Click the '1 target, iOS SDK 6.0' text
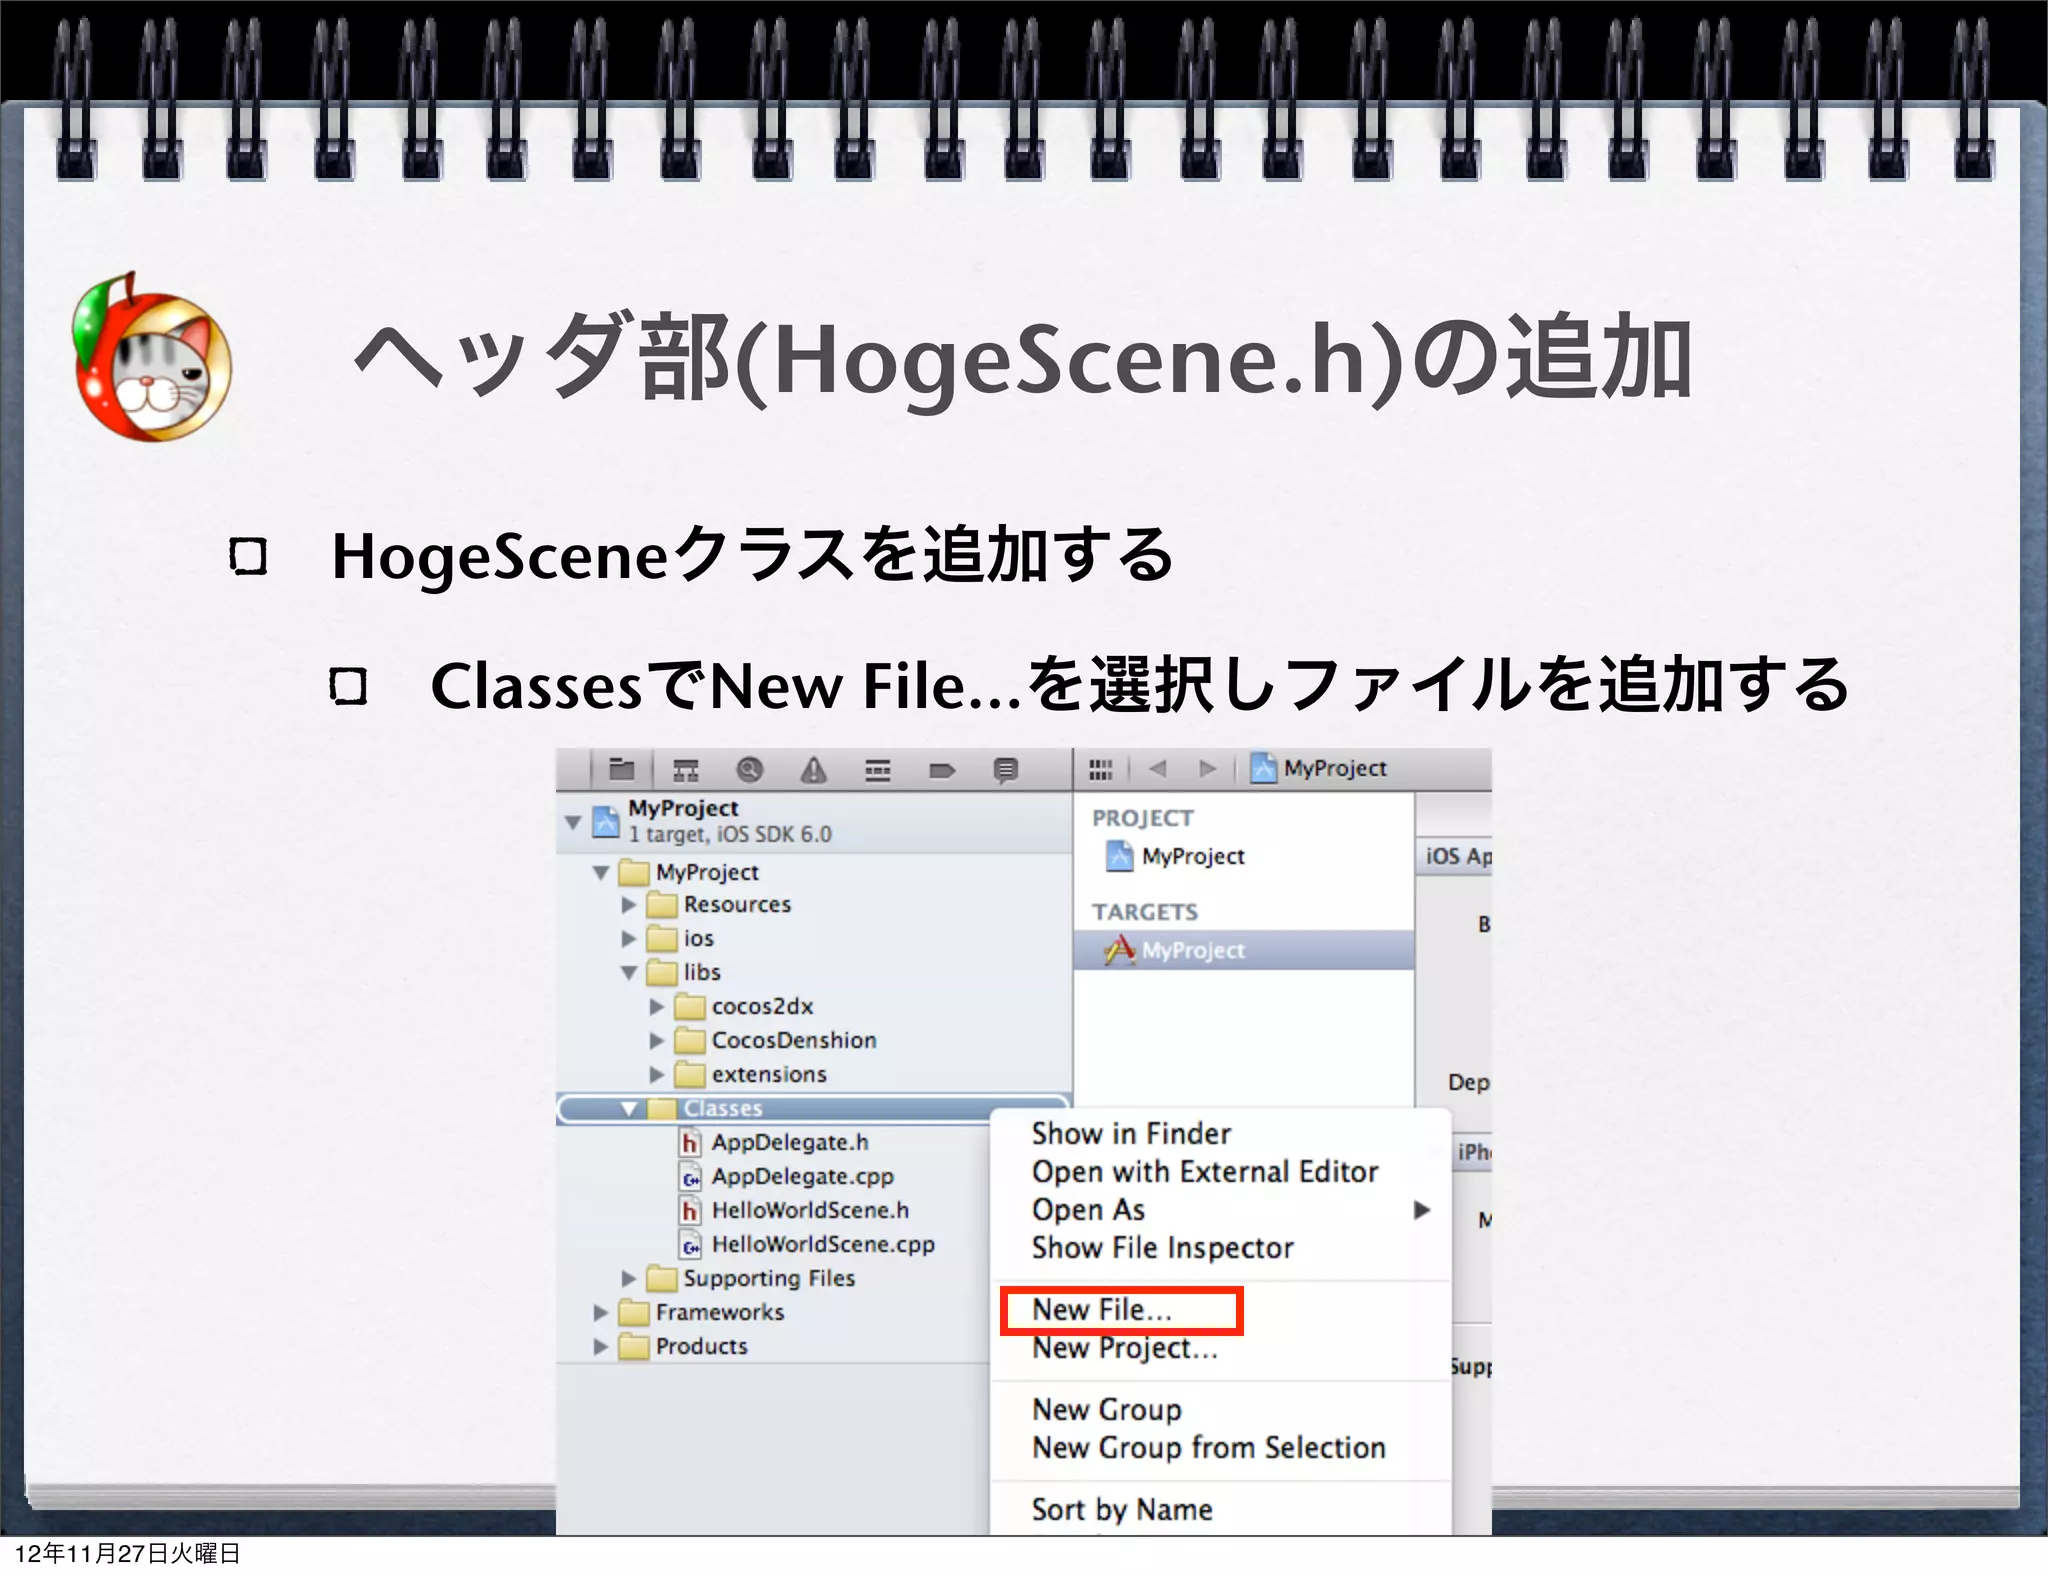Viewport: 2048px width, 1576px height. click(730, 835)
